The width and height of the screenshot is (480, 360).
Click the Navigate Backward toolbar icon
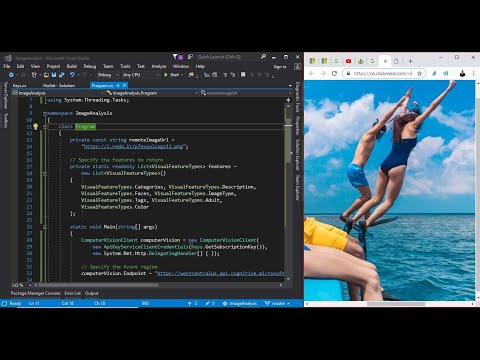(11, 75)
